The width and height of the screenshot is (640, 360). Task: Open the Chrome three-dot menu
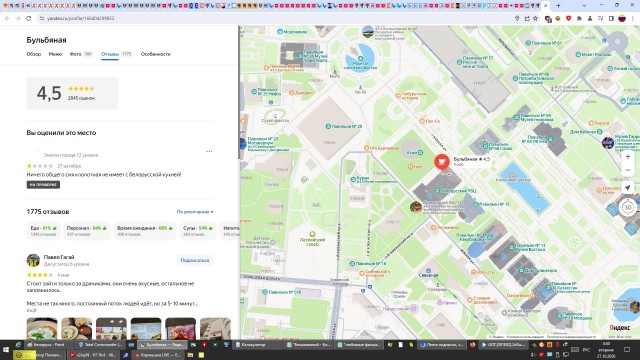click(633, 18)
